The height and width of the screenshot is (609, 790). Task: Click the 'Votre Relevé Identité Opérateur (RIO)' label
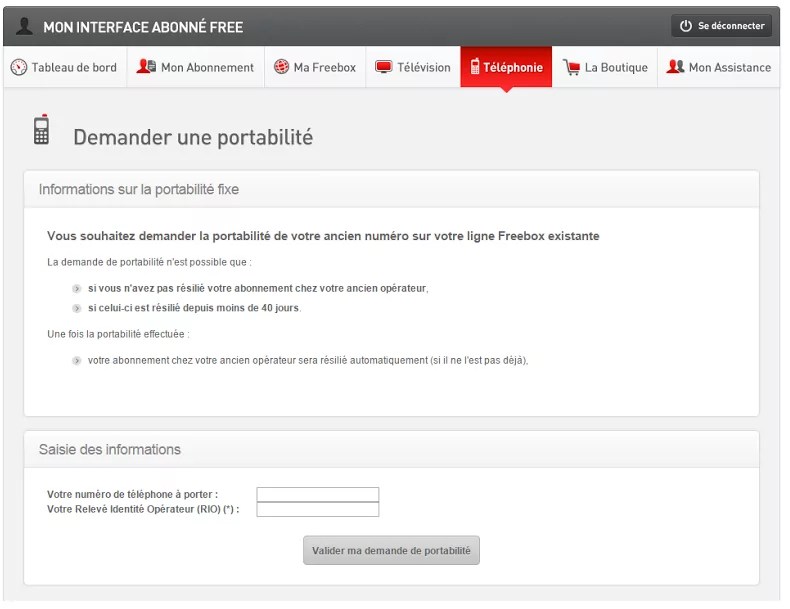coord(143,509)
